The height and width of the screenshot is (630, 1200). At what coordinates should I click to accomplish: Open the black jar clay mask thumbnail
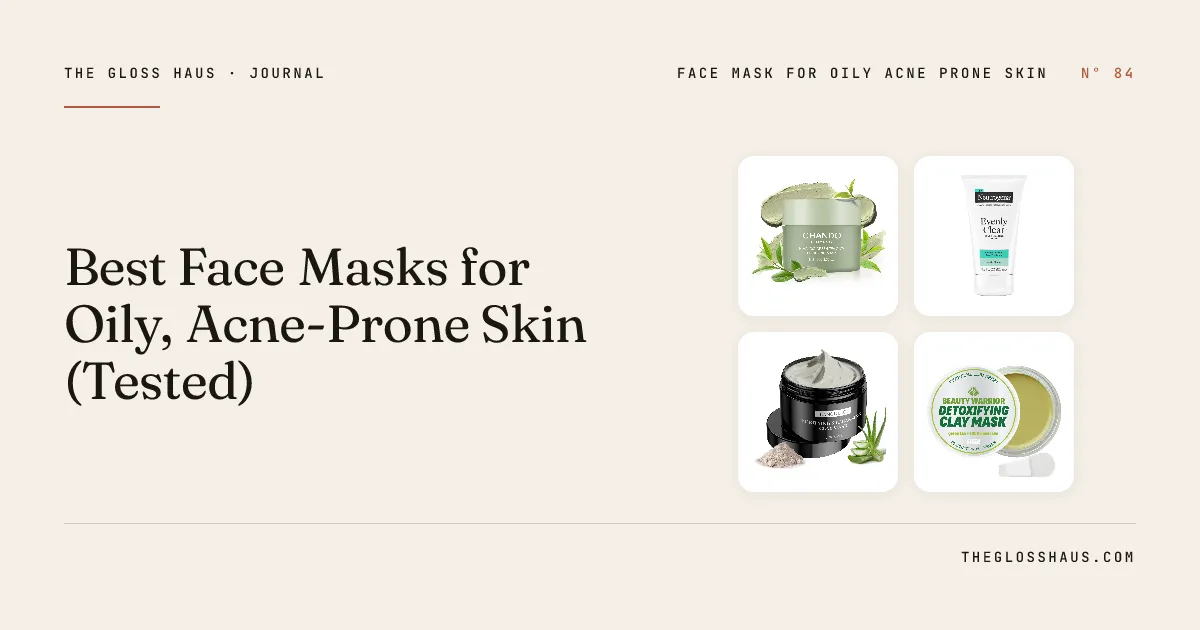click(x=818, y=412)
